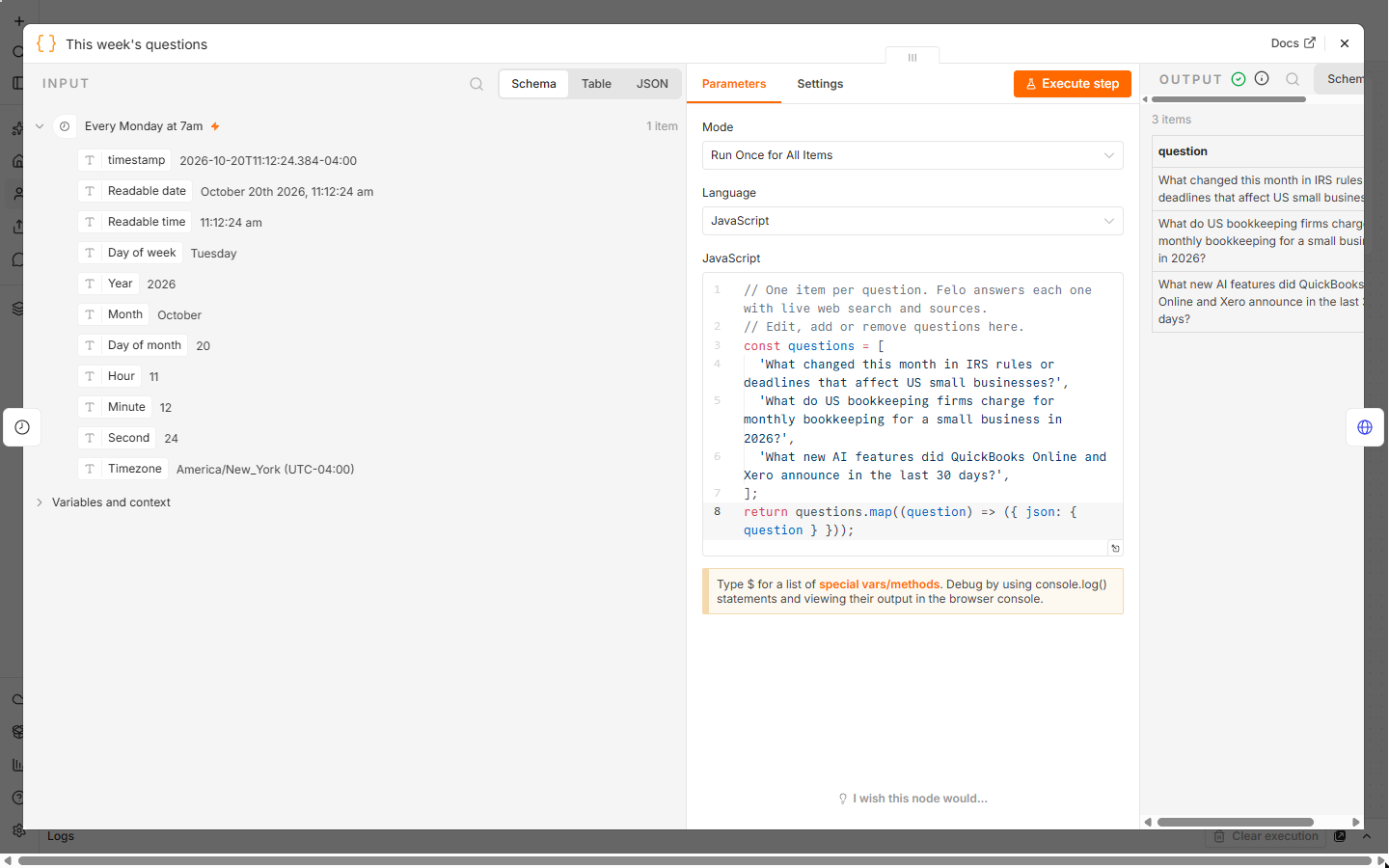Go to previous node via floating clock button
This screenshot has height=868, width=1389.
coord(22,427)
